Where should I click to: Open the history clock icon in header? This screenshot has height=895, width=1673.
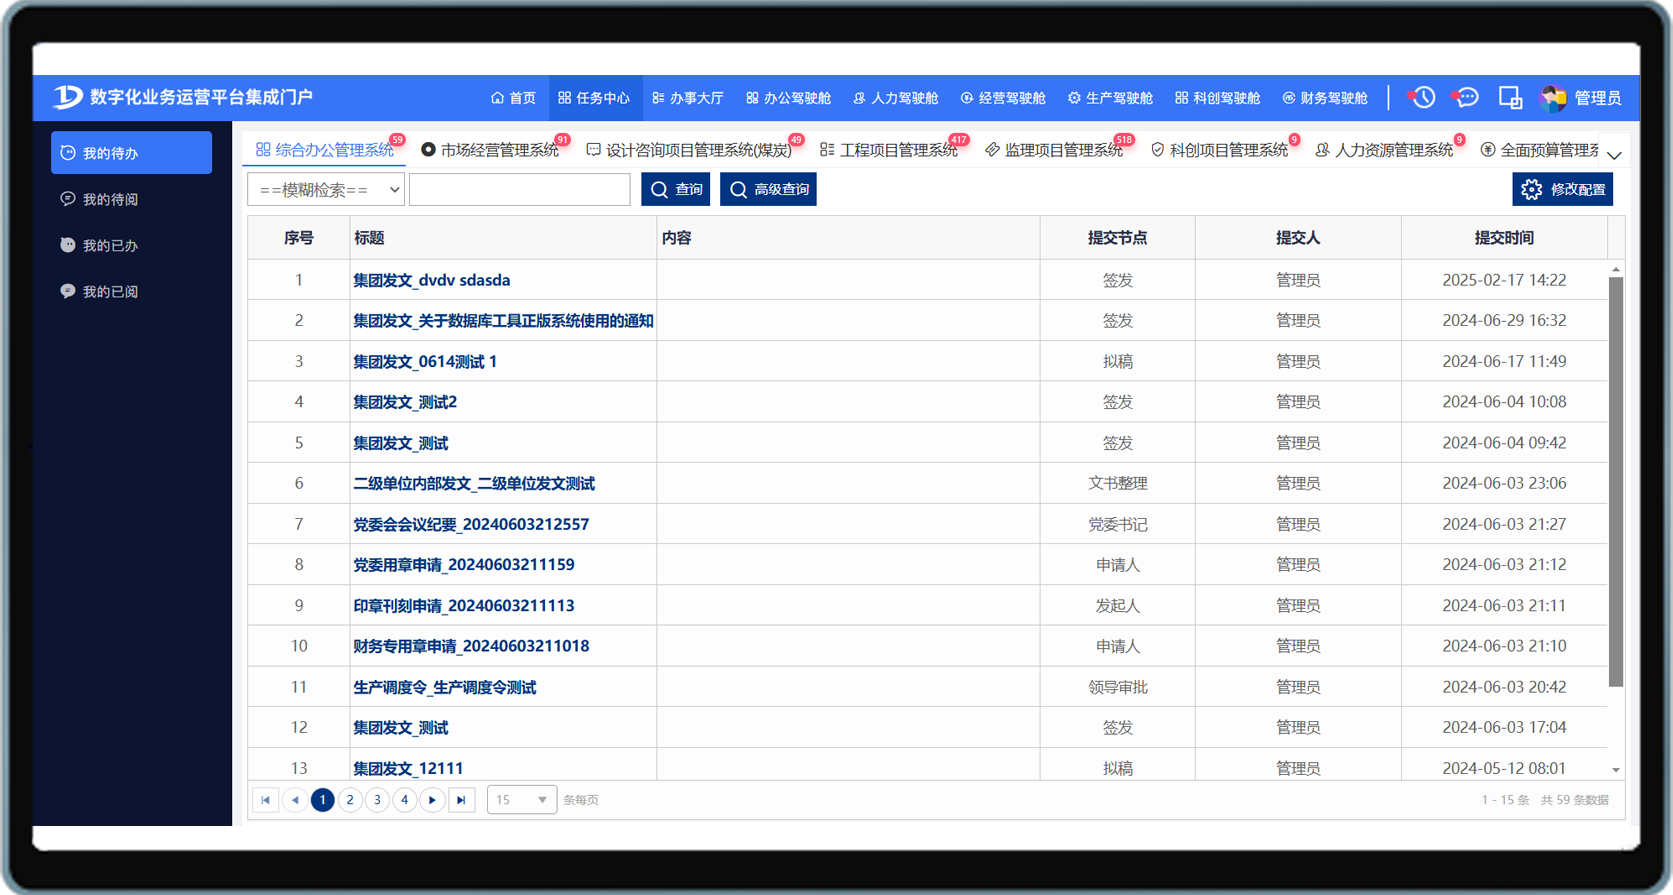click(1422, 97)
